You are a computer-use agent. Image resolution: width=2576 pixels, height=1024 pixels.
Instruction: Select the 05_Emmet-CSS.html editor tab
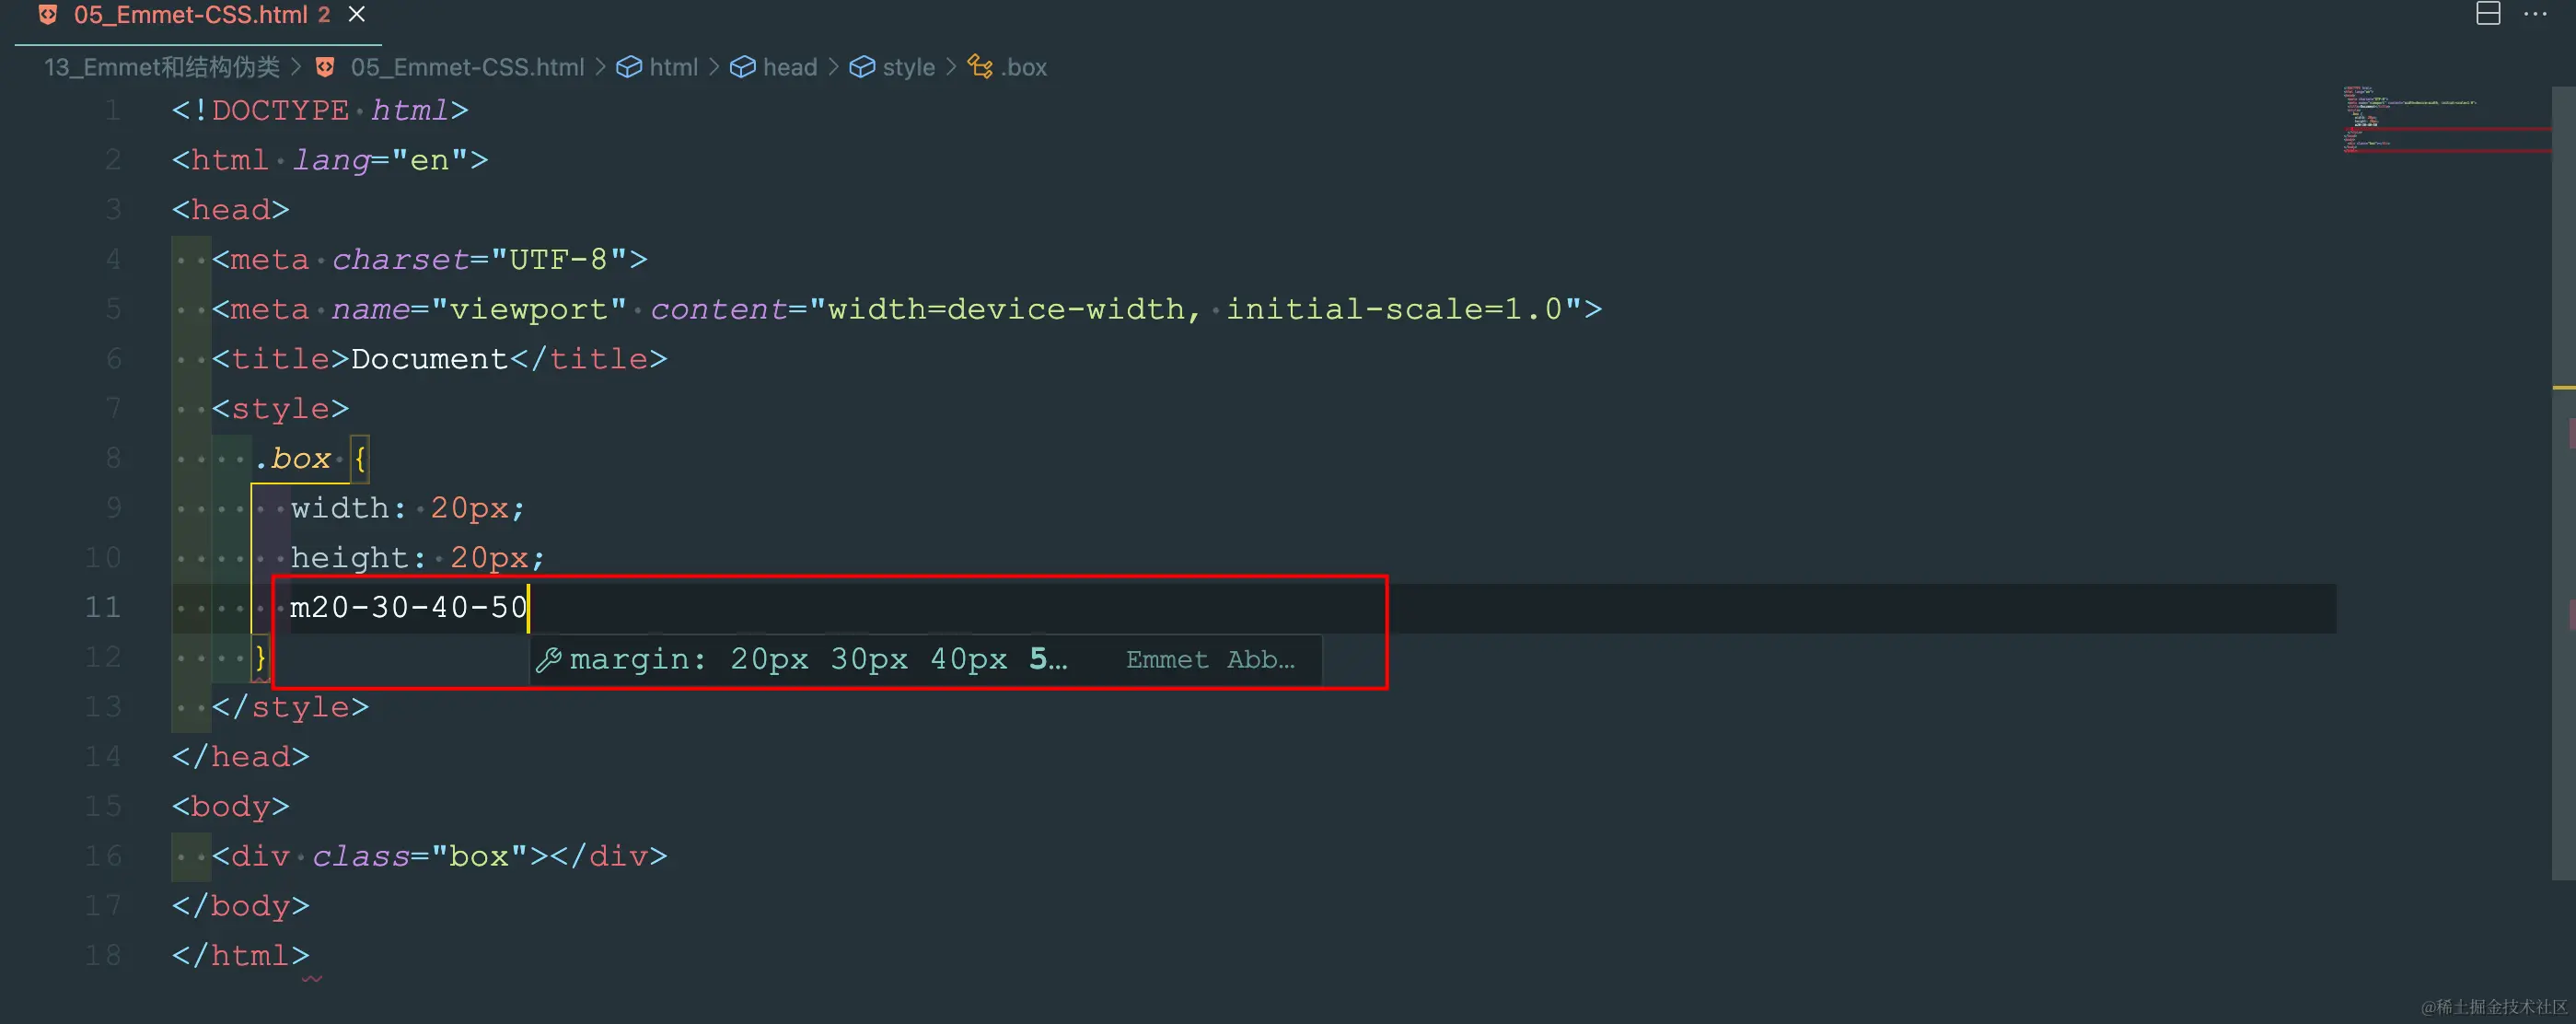190,15
